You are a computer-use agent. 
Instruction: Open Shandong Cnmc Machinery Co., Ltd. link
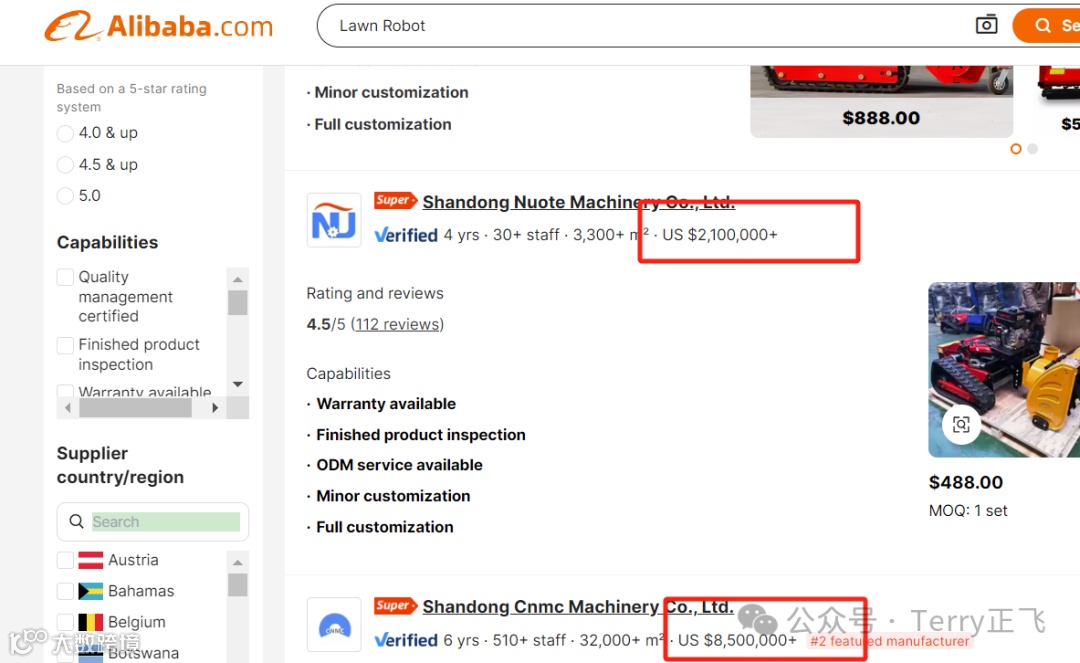click(578, 607)
